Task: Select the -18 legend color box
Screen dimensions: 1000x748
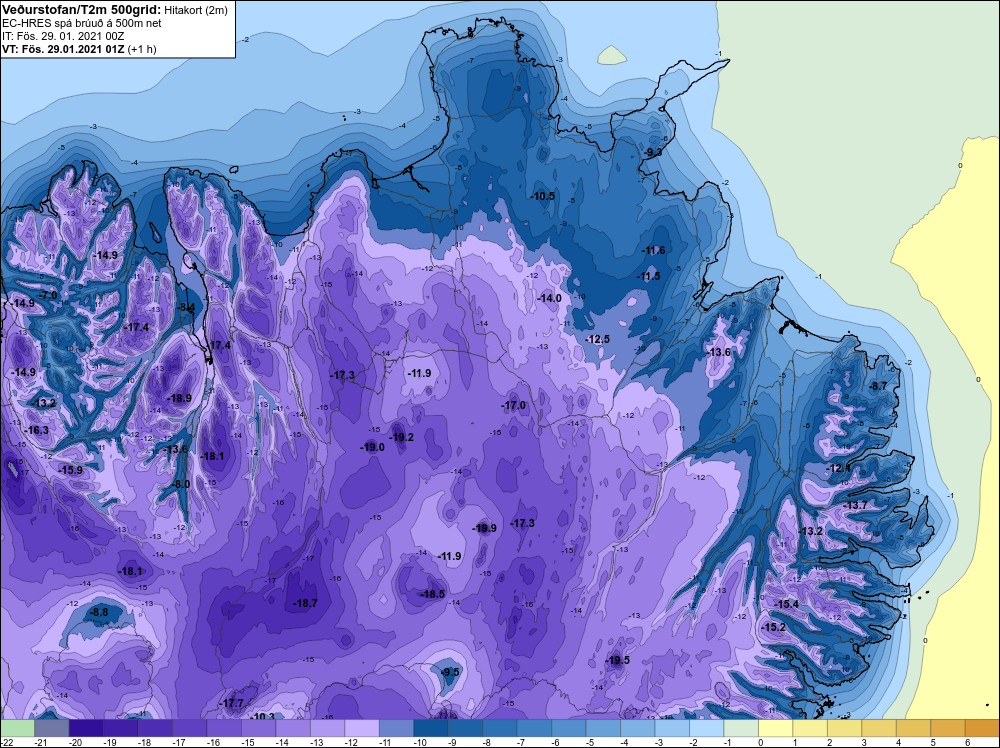Action: pyautogui.click(x=155, y=728)
